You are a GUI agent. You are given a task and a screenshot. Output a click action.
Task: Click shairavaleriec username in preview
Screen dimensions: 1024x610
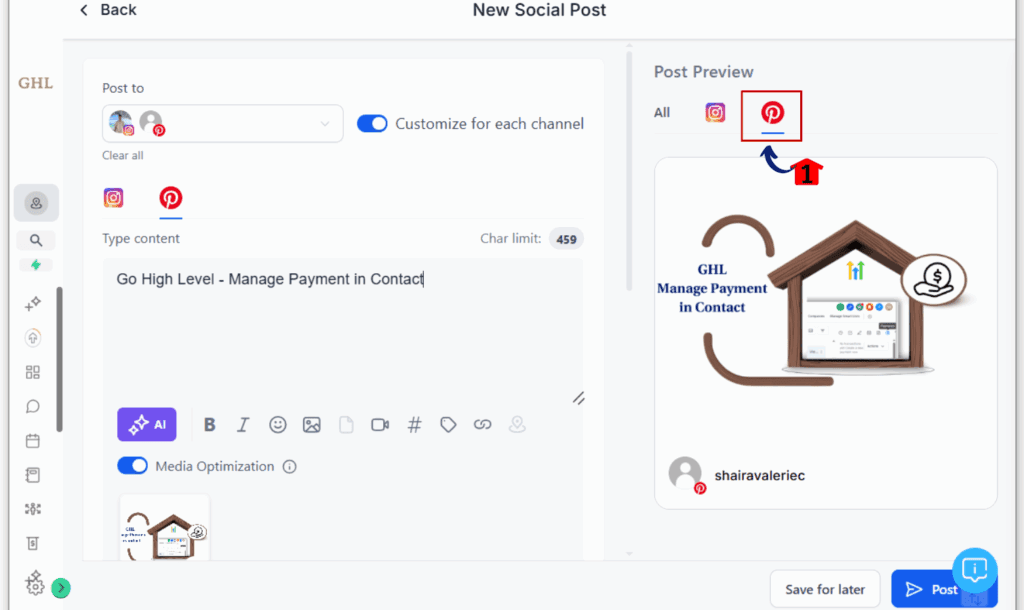tap(760, 475)
